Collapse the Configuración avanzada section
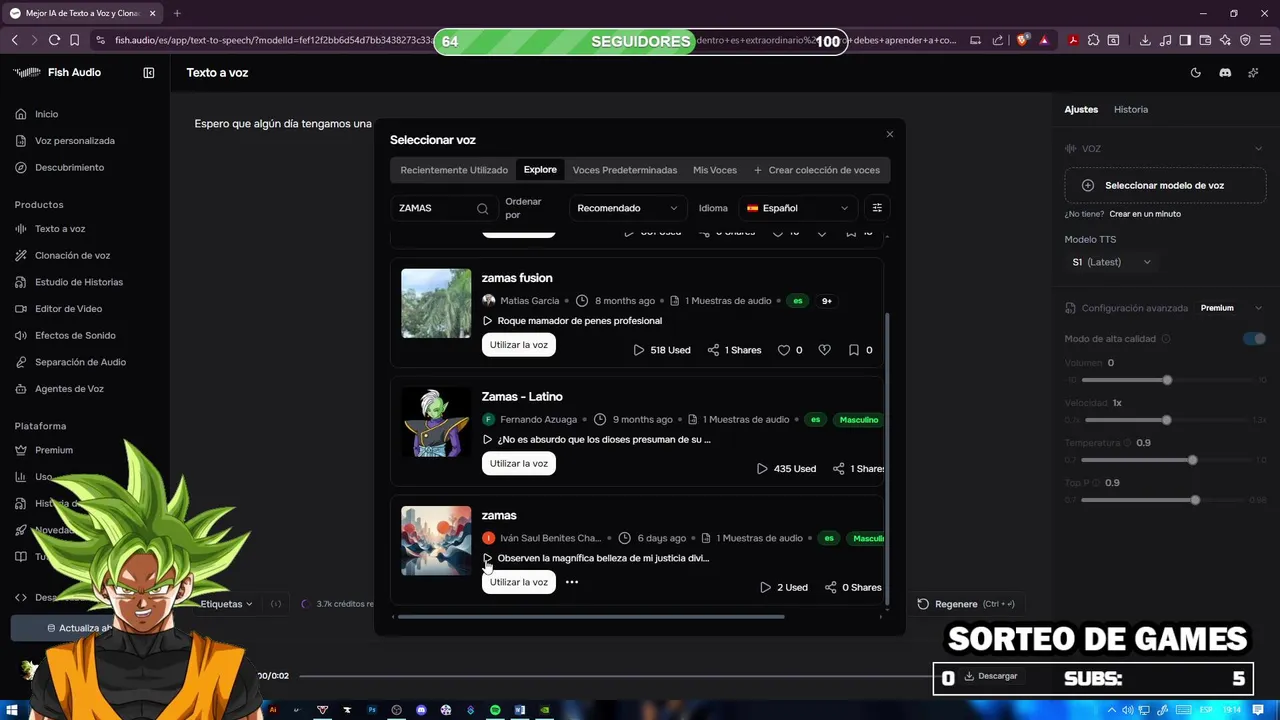 [1258, 308]
